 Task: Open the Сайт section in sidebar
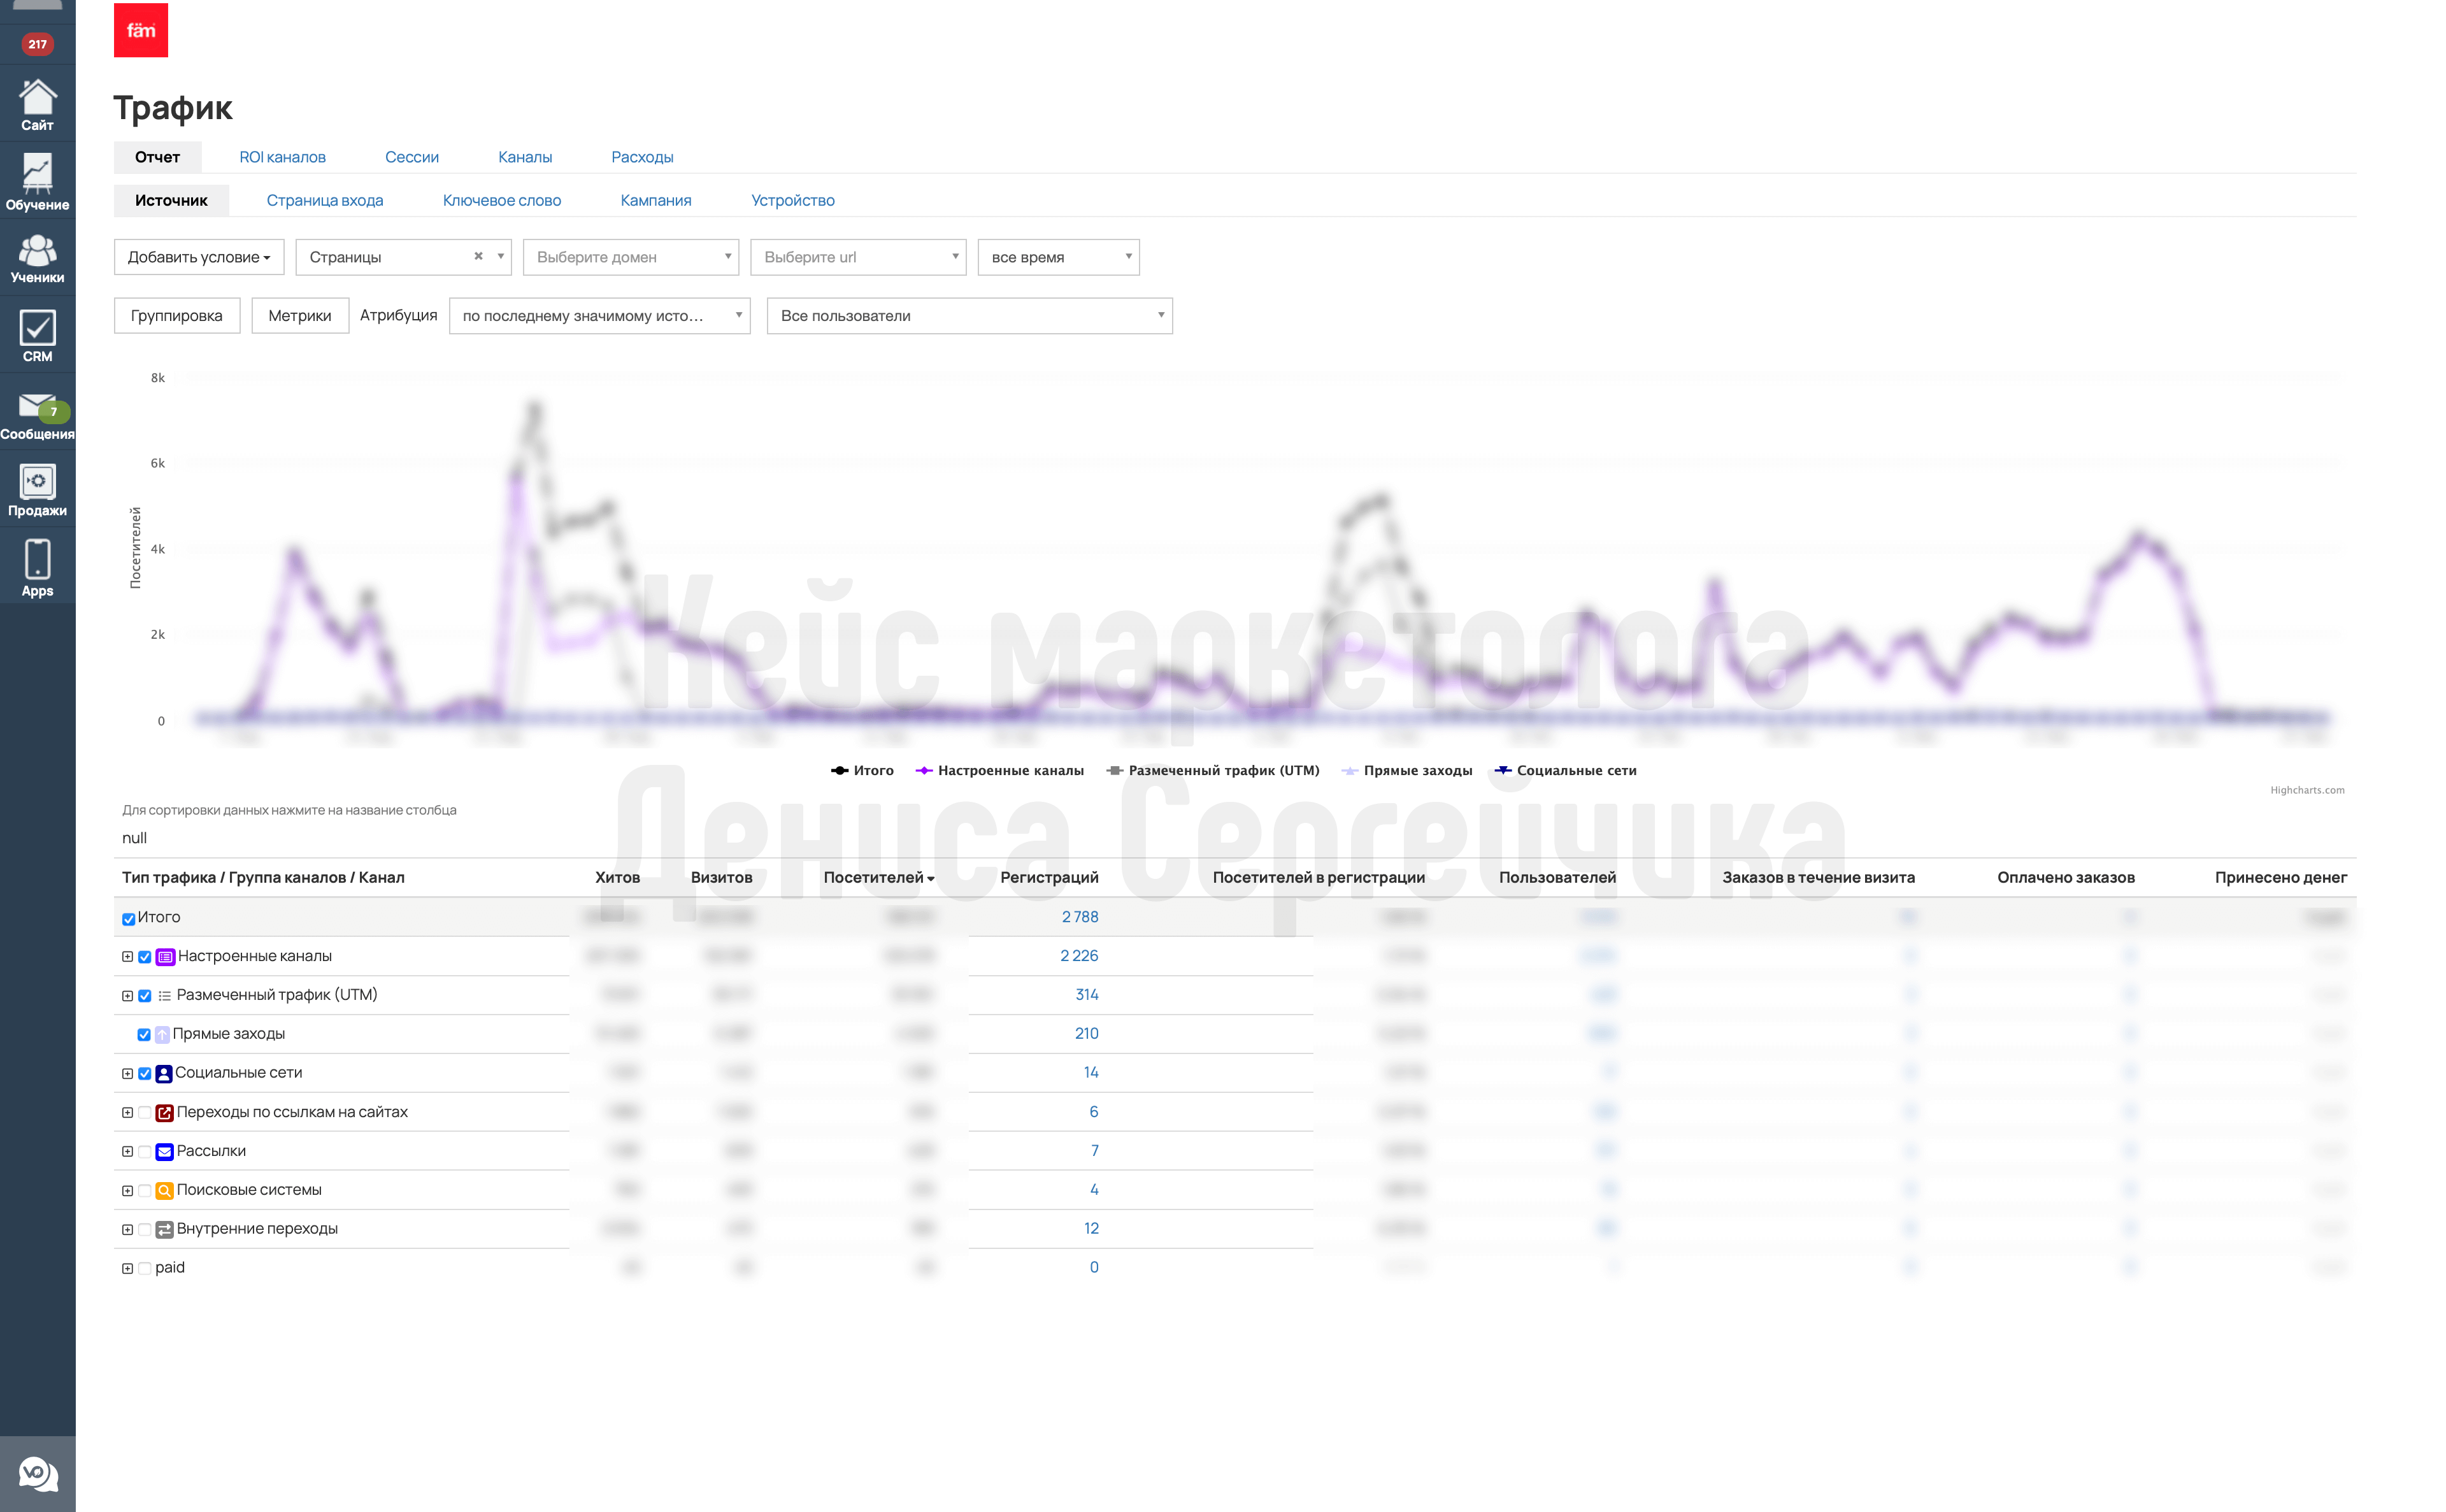[x=37, y=104]
